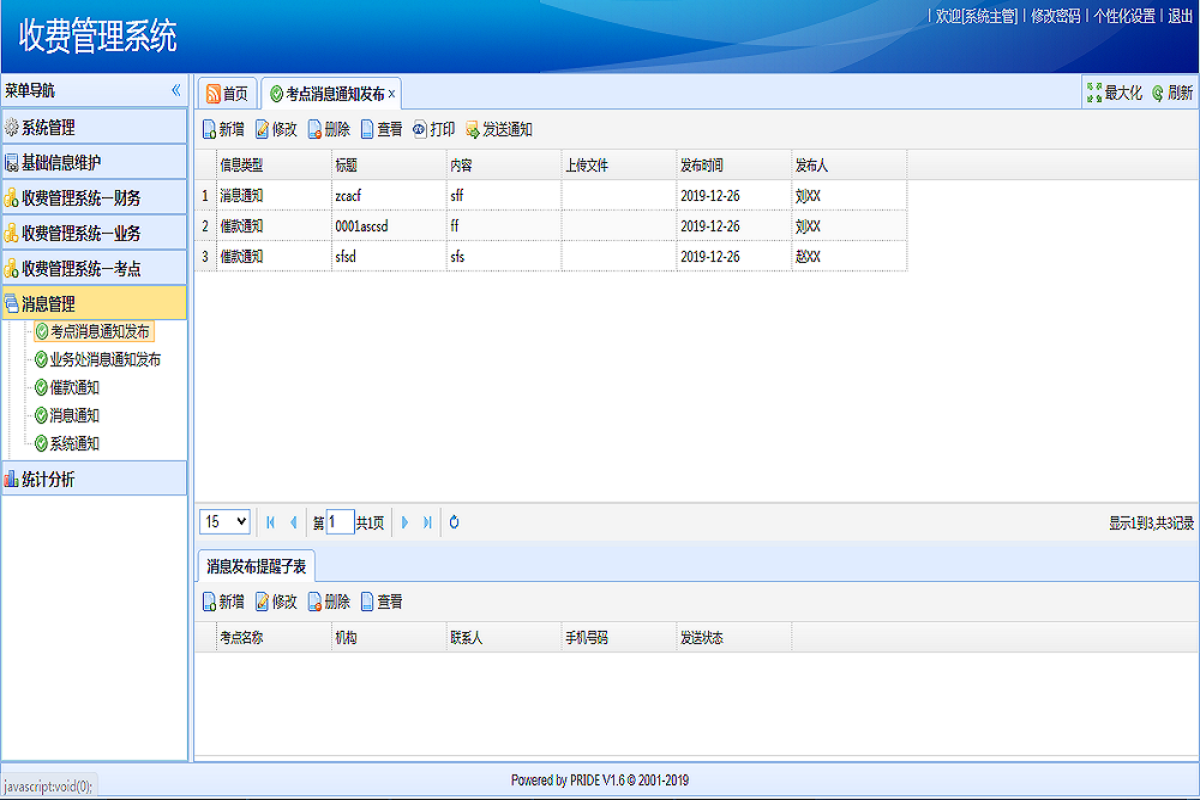Refresh the grid using pagination reload icon
Image resolution: width=1200 pixels, height=800 pixels.
[x=454, y=522]
